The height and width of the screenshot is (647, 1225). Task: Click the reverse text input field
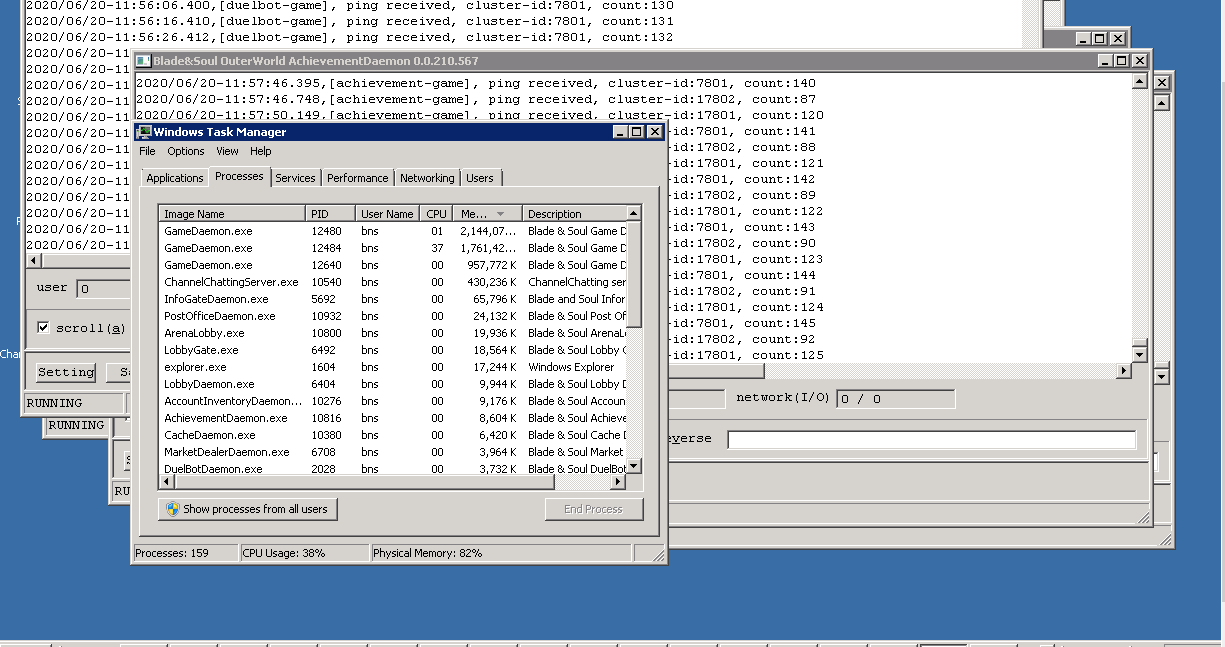click(932, 440)
